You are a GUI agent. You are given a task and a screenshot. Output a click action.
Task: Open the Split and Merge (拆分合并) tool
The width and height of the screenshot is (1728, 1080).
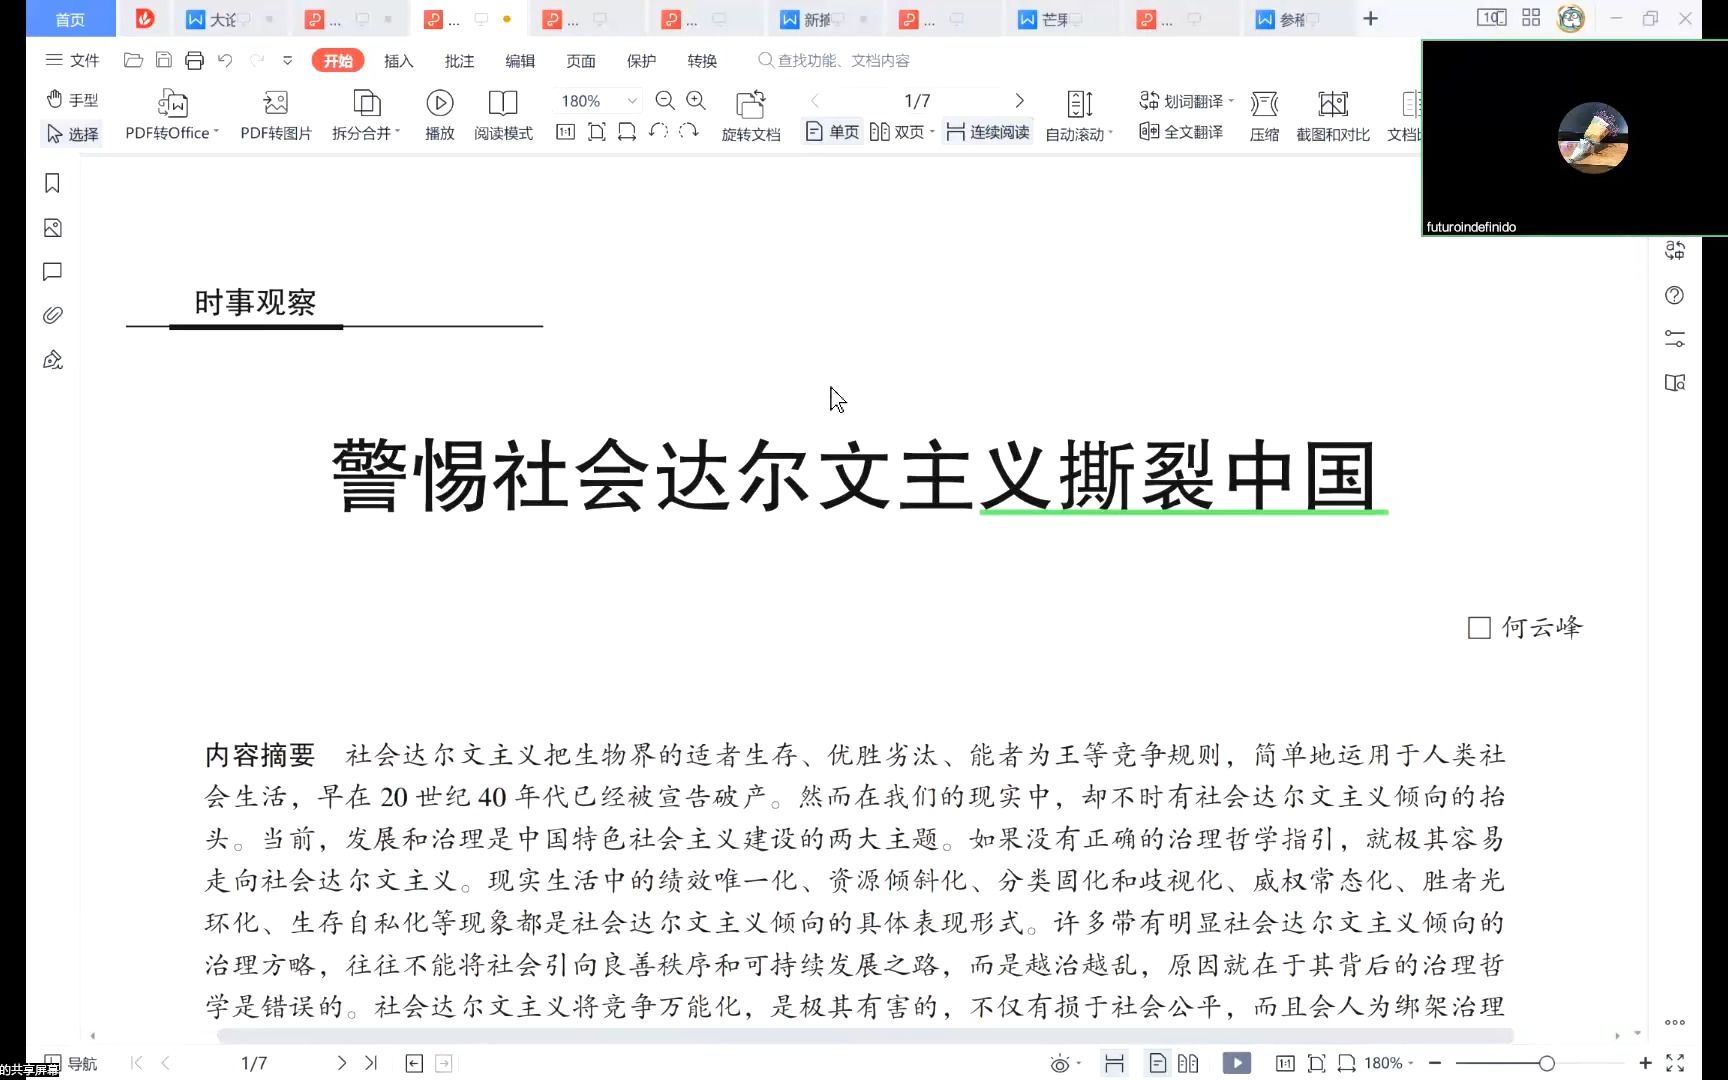(366, 116)
